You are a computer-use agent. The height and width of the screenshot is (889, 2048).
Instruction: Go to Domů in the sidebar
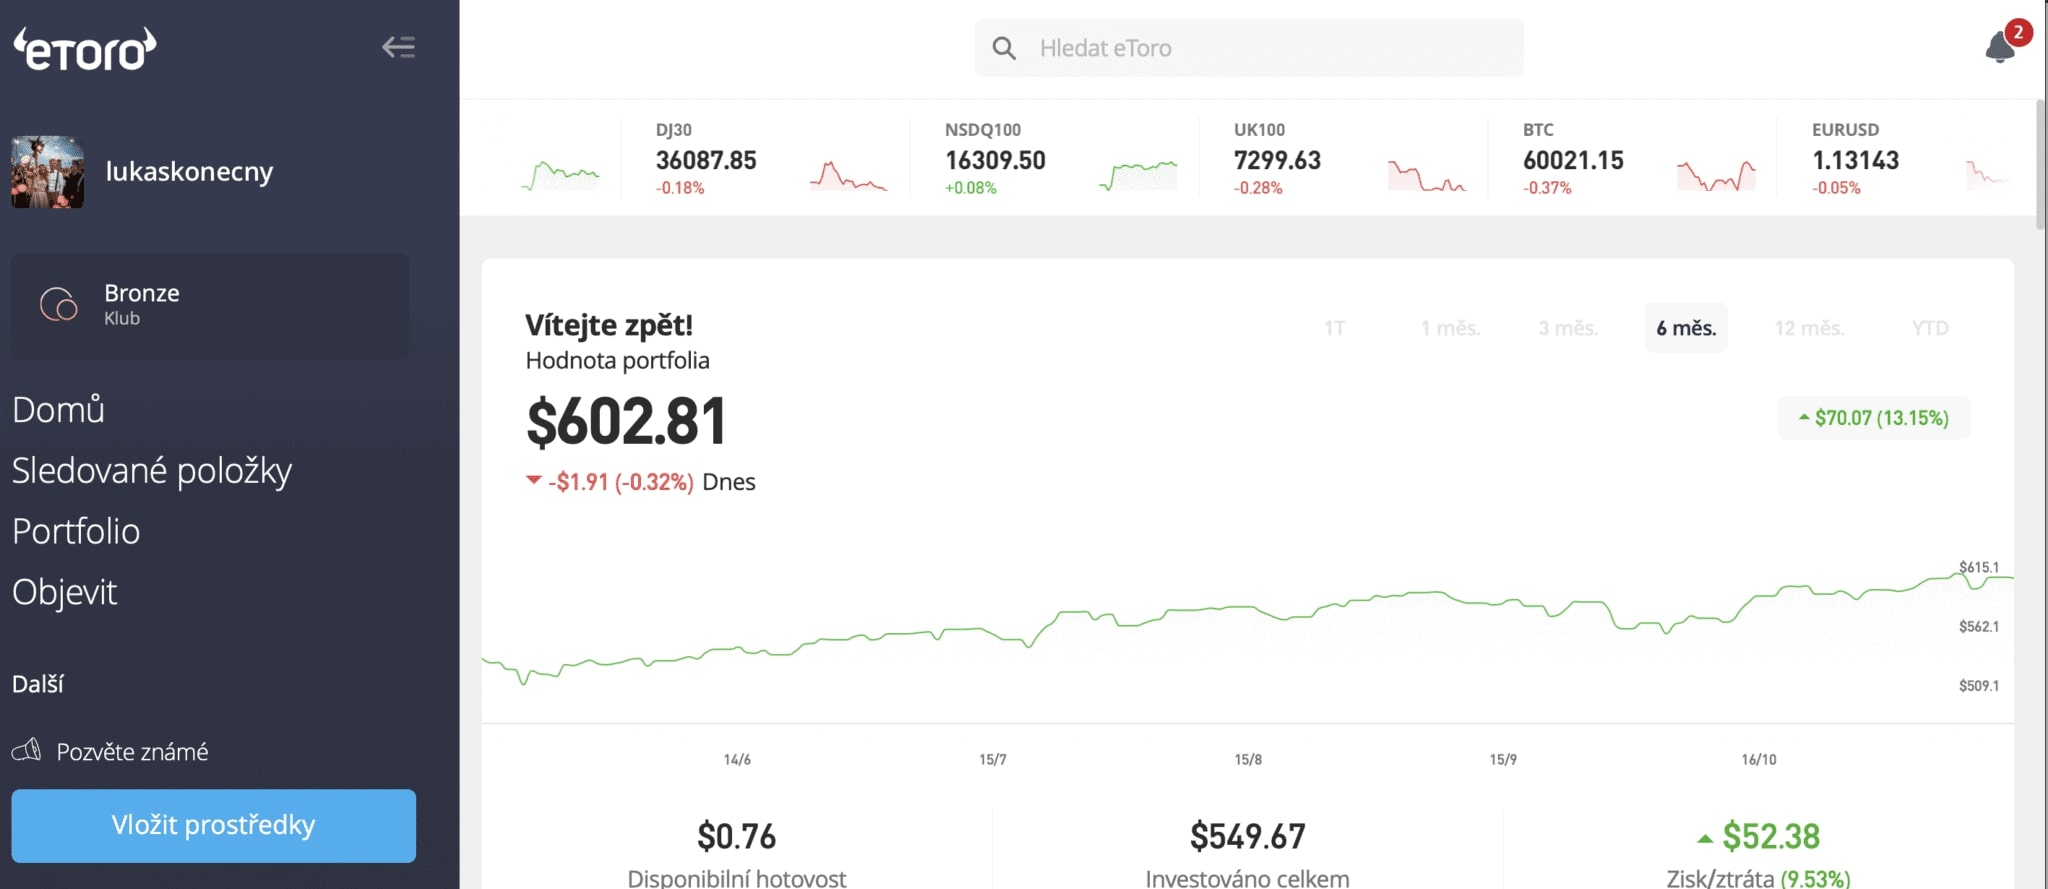(58, 410)
